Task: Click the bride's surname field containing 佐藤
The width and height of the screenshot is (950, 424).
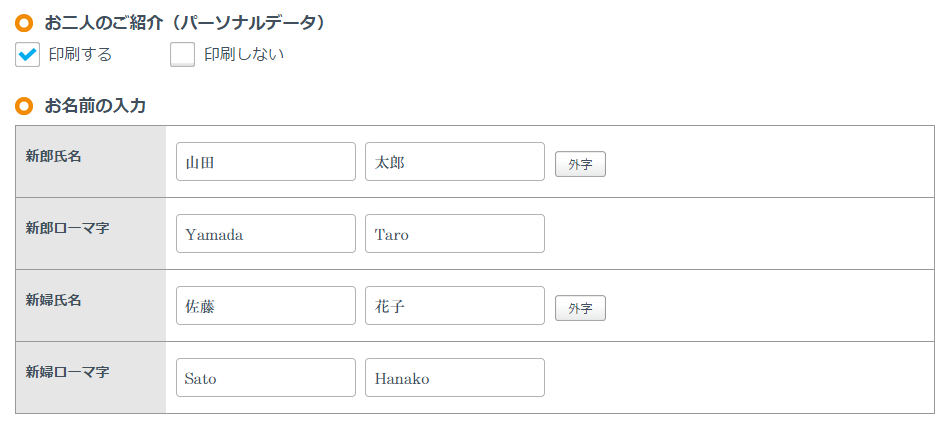Action: point(265,306)
